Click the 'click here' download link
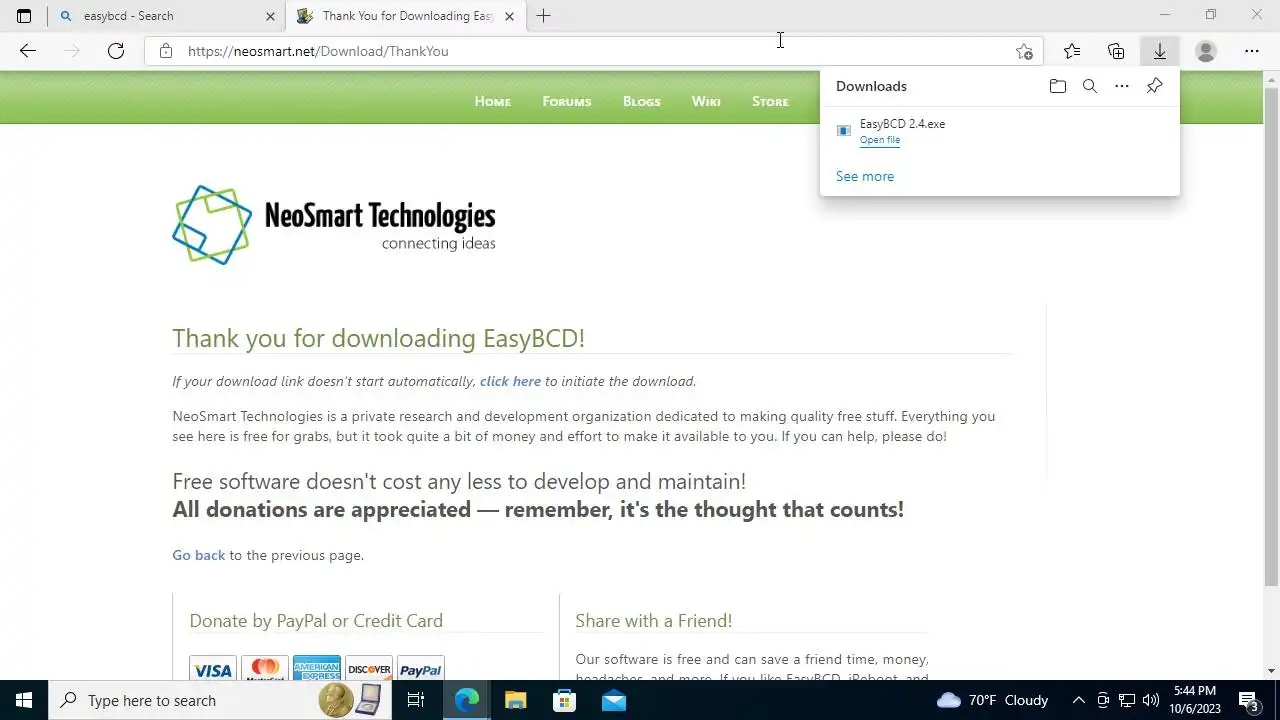 click(x=510, y=381)
